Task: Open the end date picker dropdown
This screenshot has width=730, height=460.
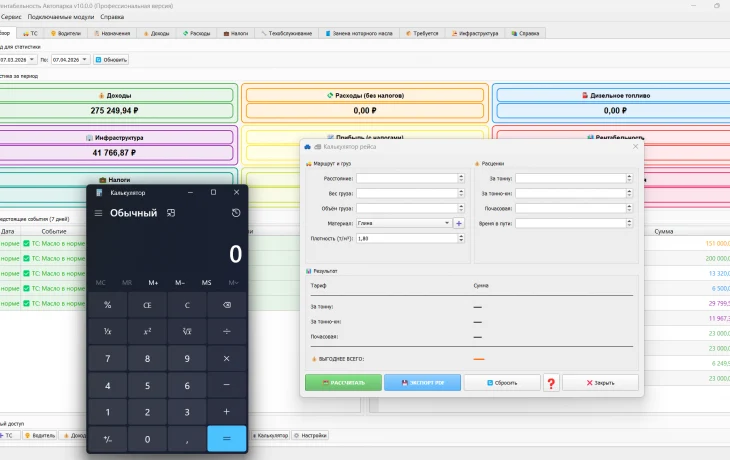Action: 84,60
